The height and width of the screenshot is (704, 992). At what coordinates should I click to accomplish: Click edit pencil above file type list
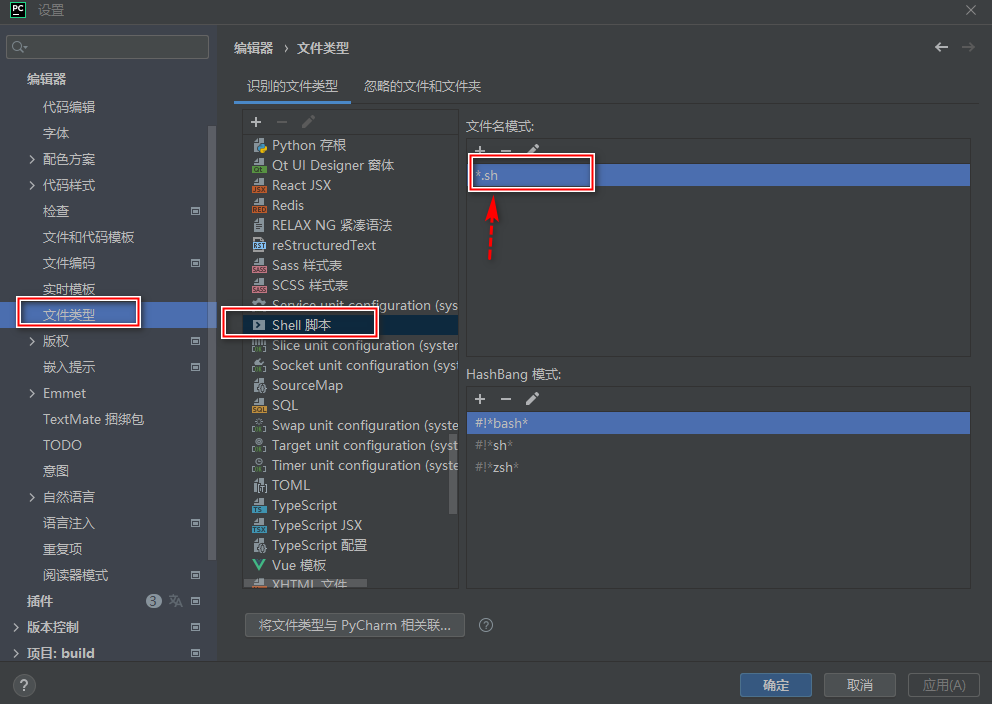(309, 122)
